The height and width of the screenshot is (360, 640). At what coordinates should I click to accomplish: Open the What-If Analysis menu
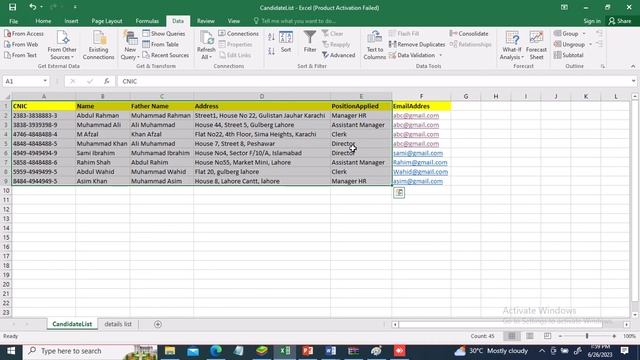pos(512,45)
